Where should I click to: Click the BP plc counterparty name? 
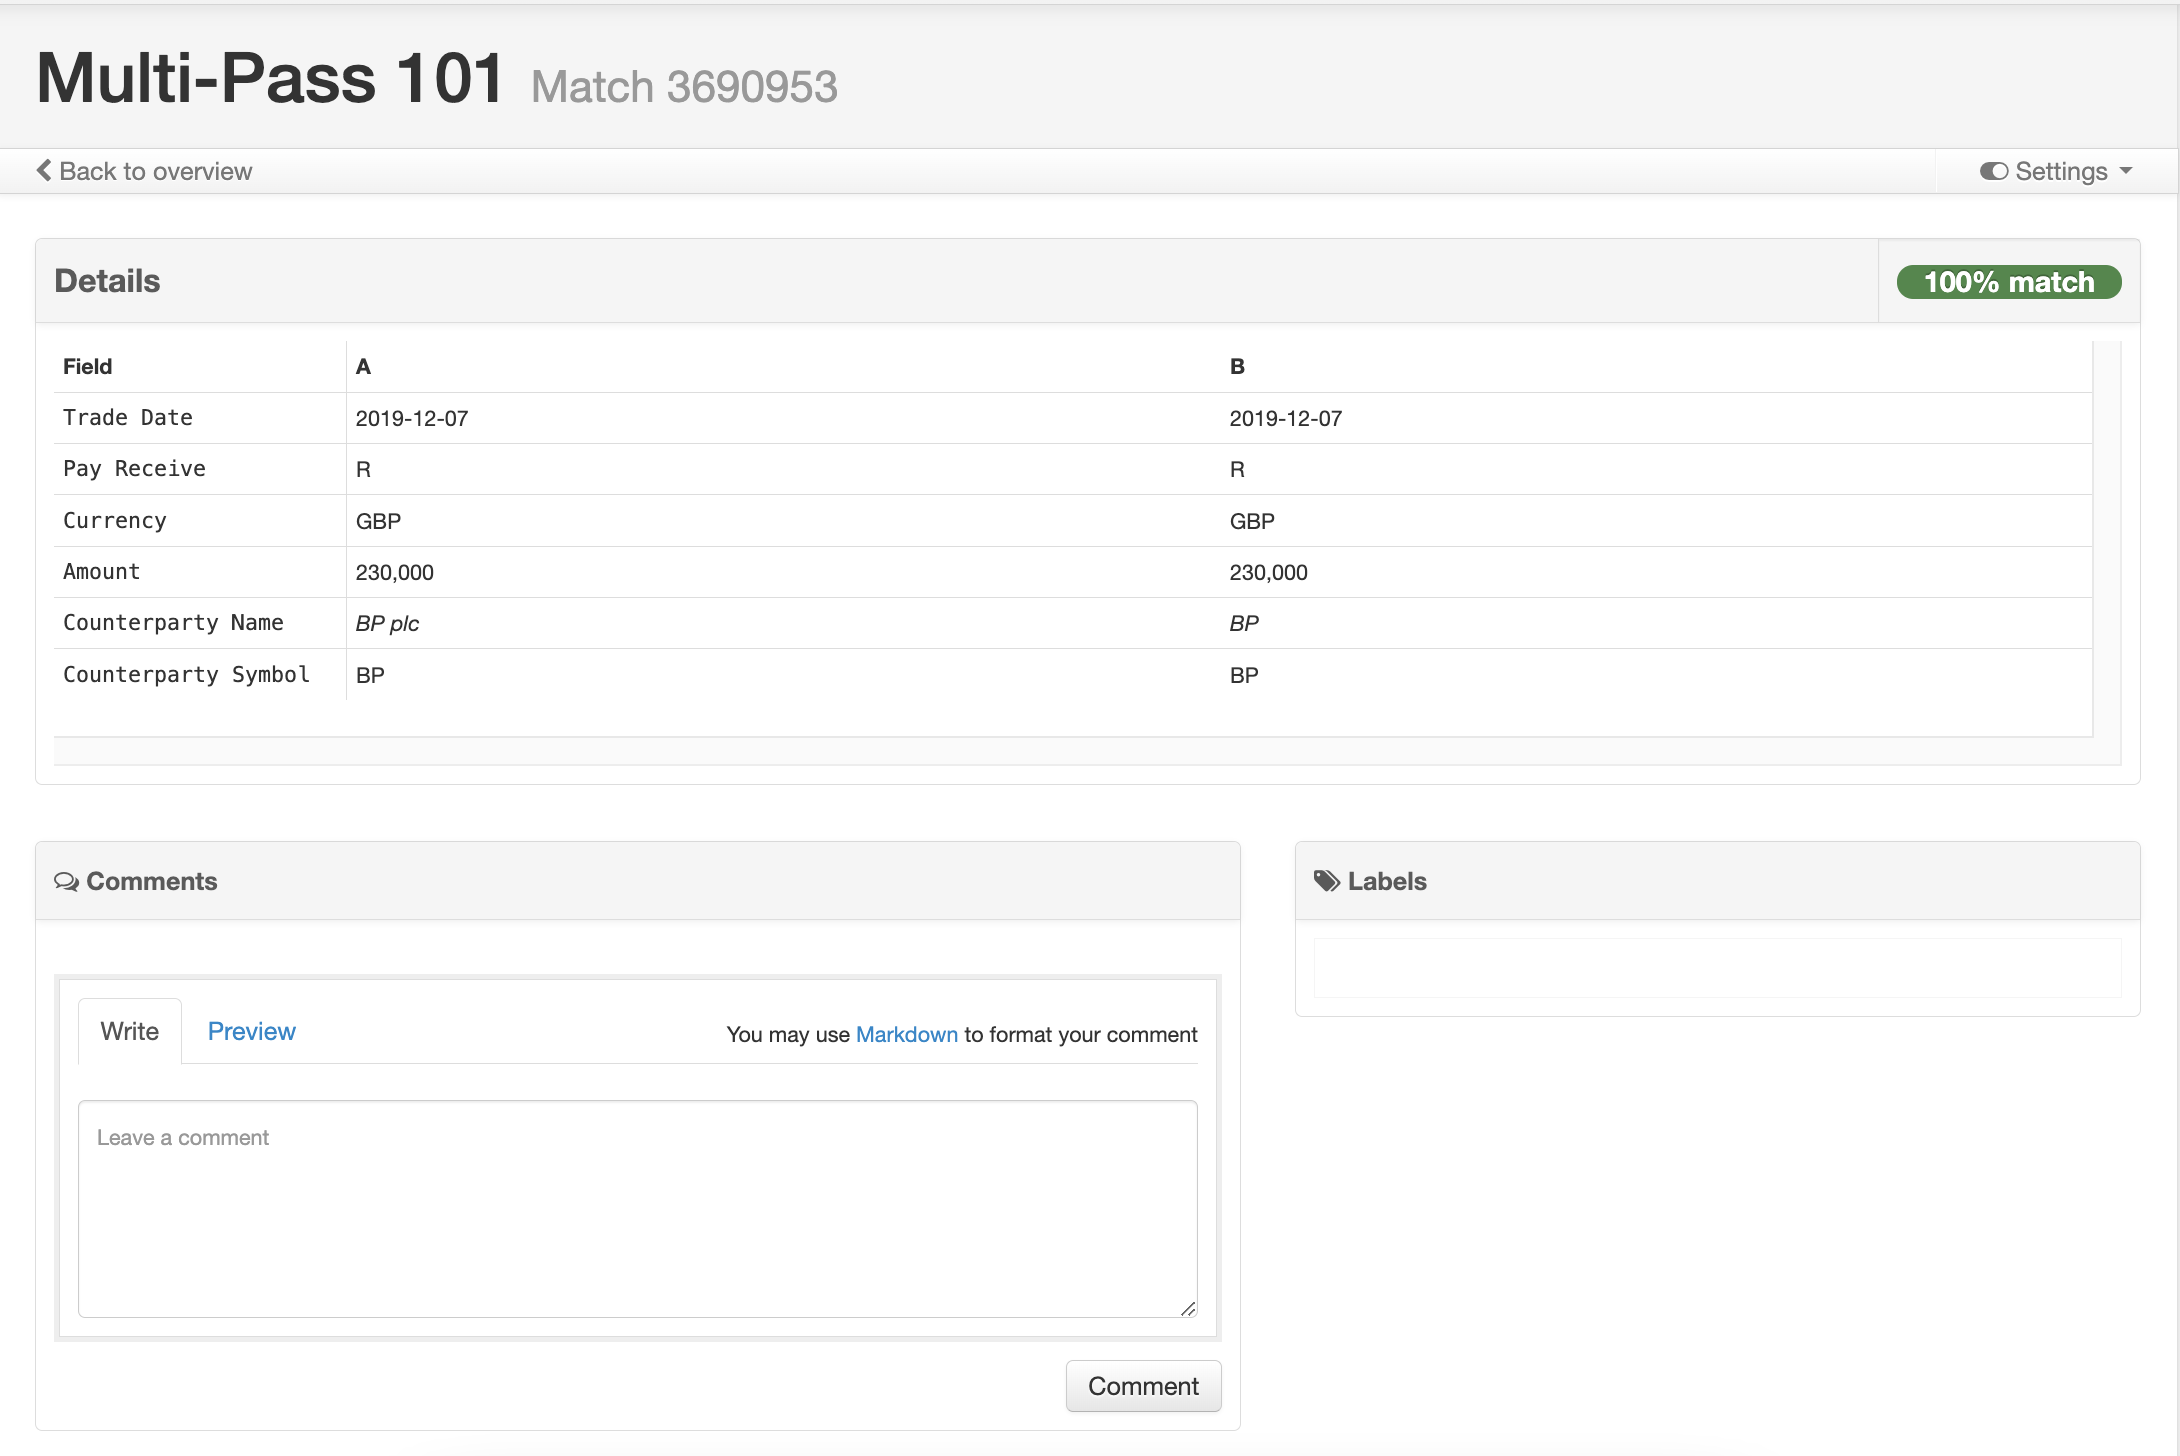(x=387, y=623)
